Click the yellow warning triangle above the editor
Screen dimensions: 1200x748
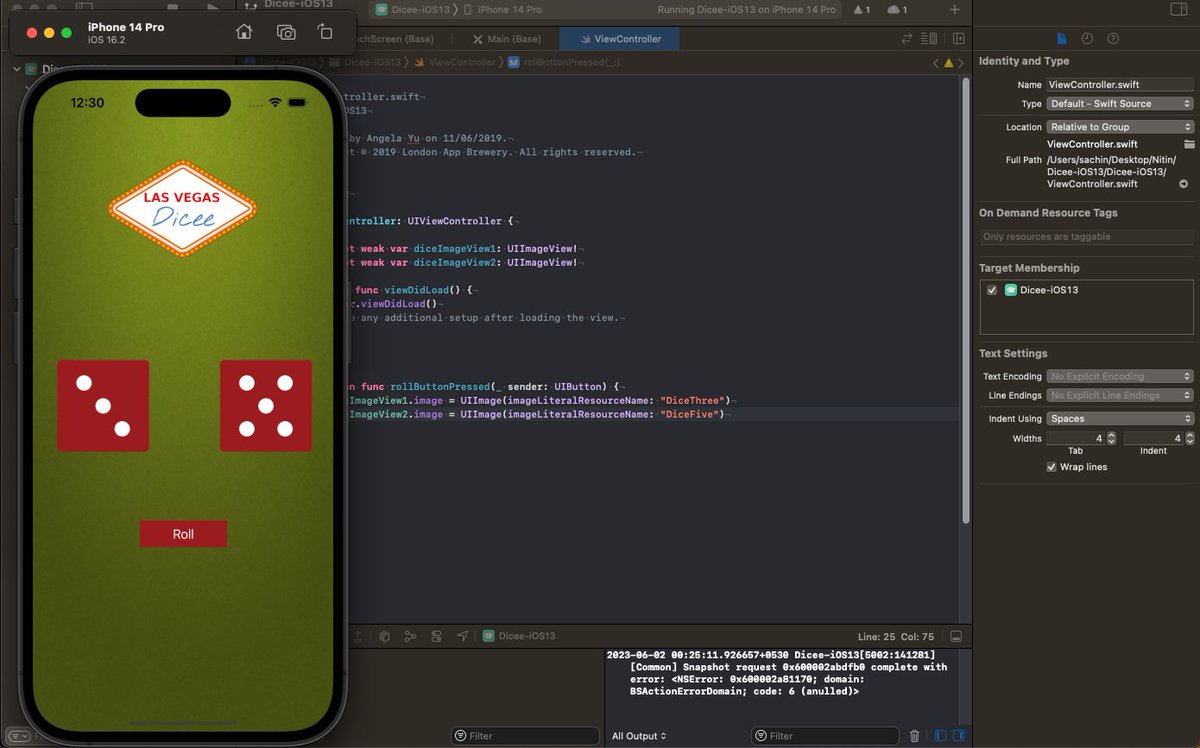click(x=948, y=61)
